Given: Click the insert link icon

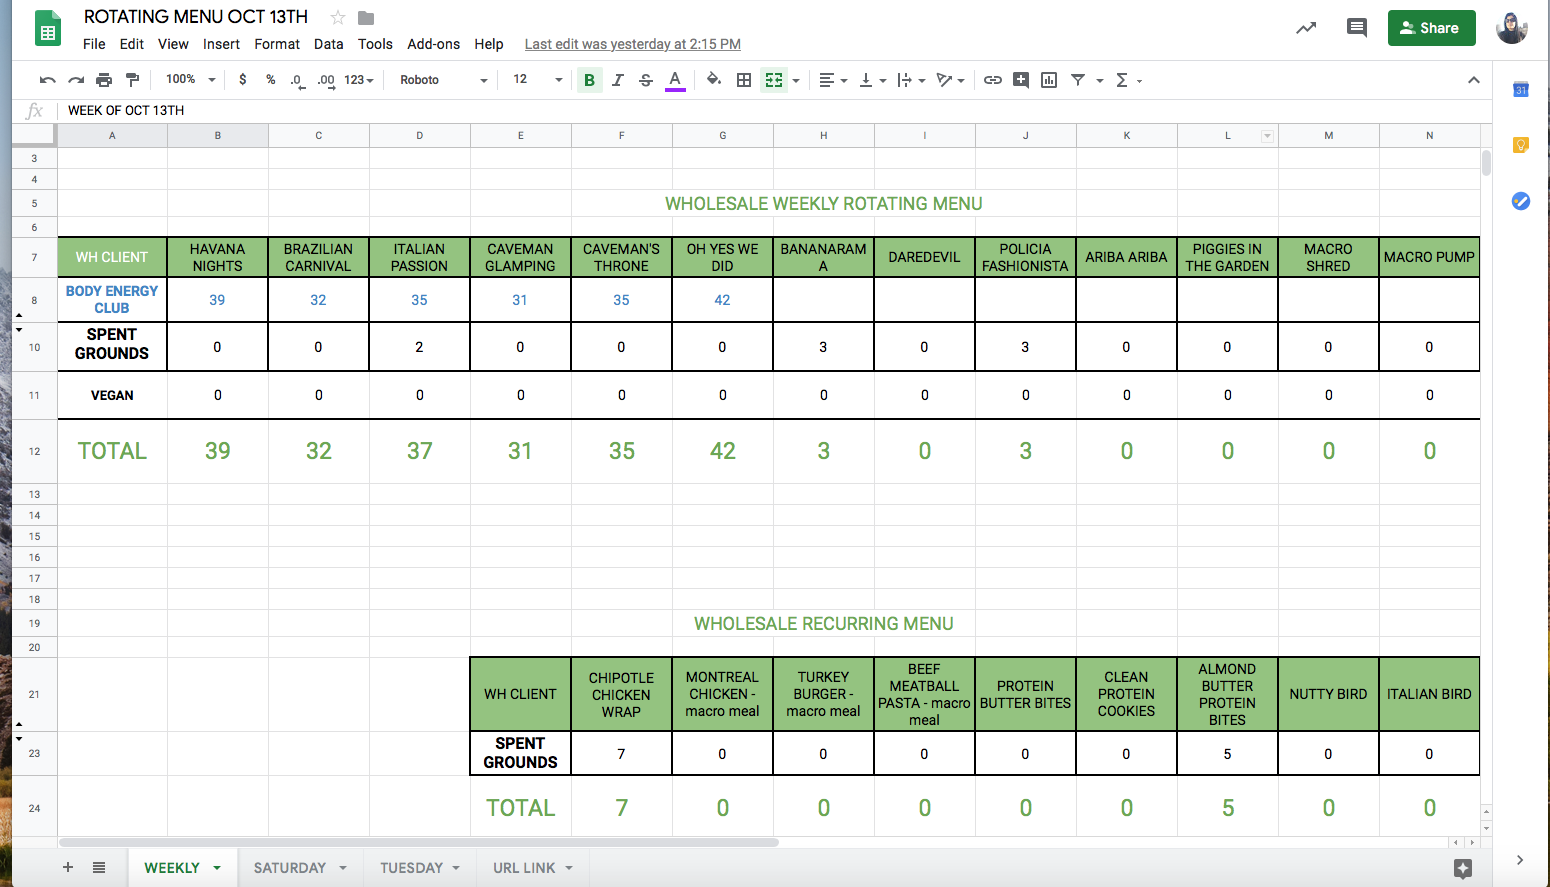Looking at the screenshot, I should pos(992,80).
